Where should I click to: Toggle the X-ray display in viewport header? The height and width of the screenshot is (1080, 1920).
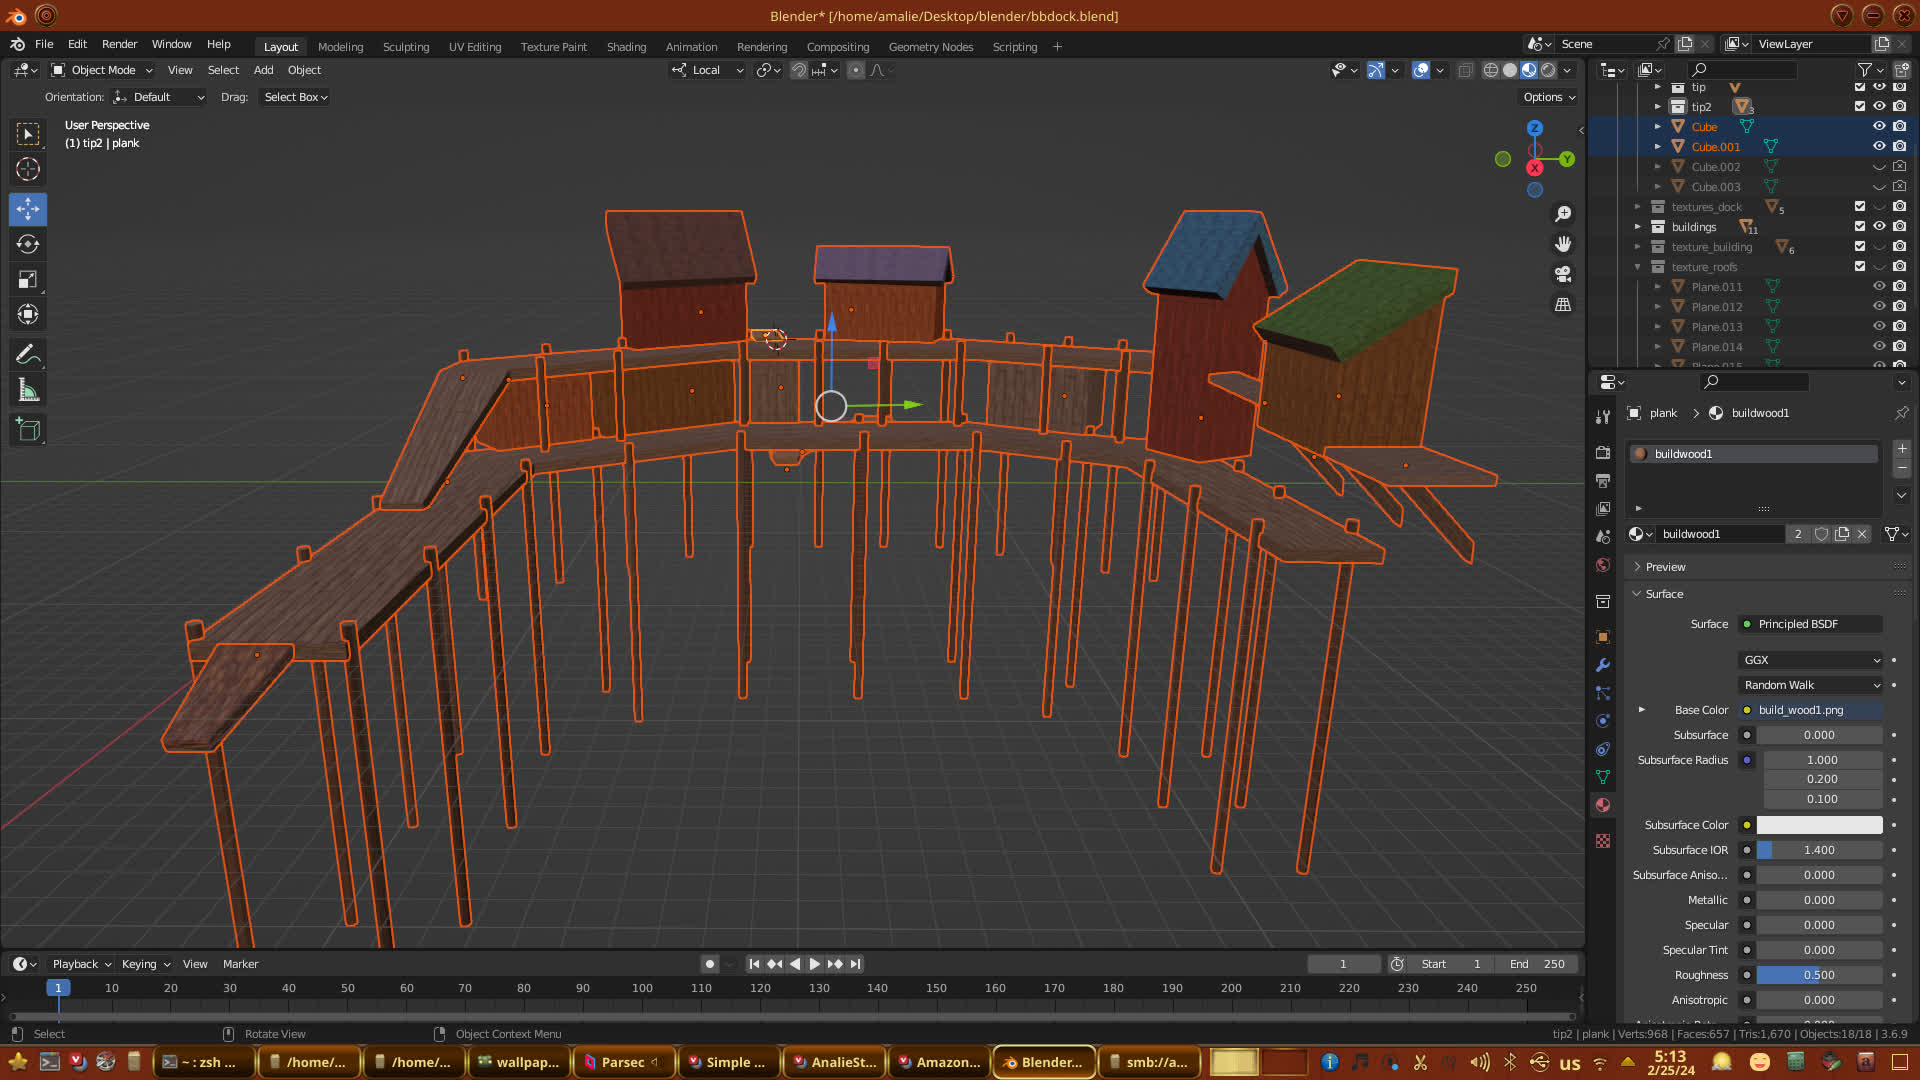click(x=1465, y=70)
